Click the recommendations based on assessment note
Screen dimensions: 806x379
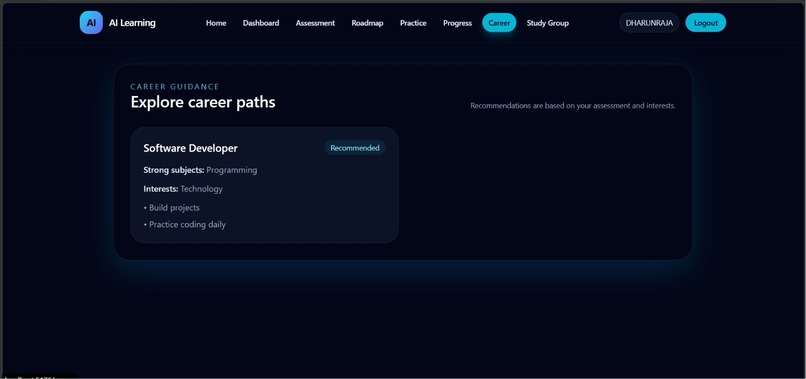(573, 105)
